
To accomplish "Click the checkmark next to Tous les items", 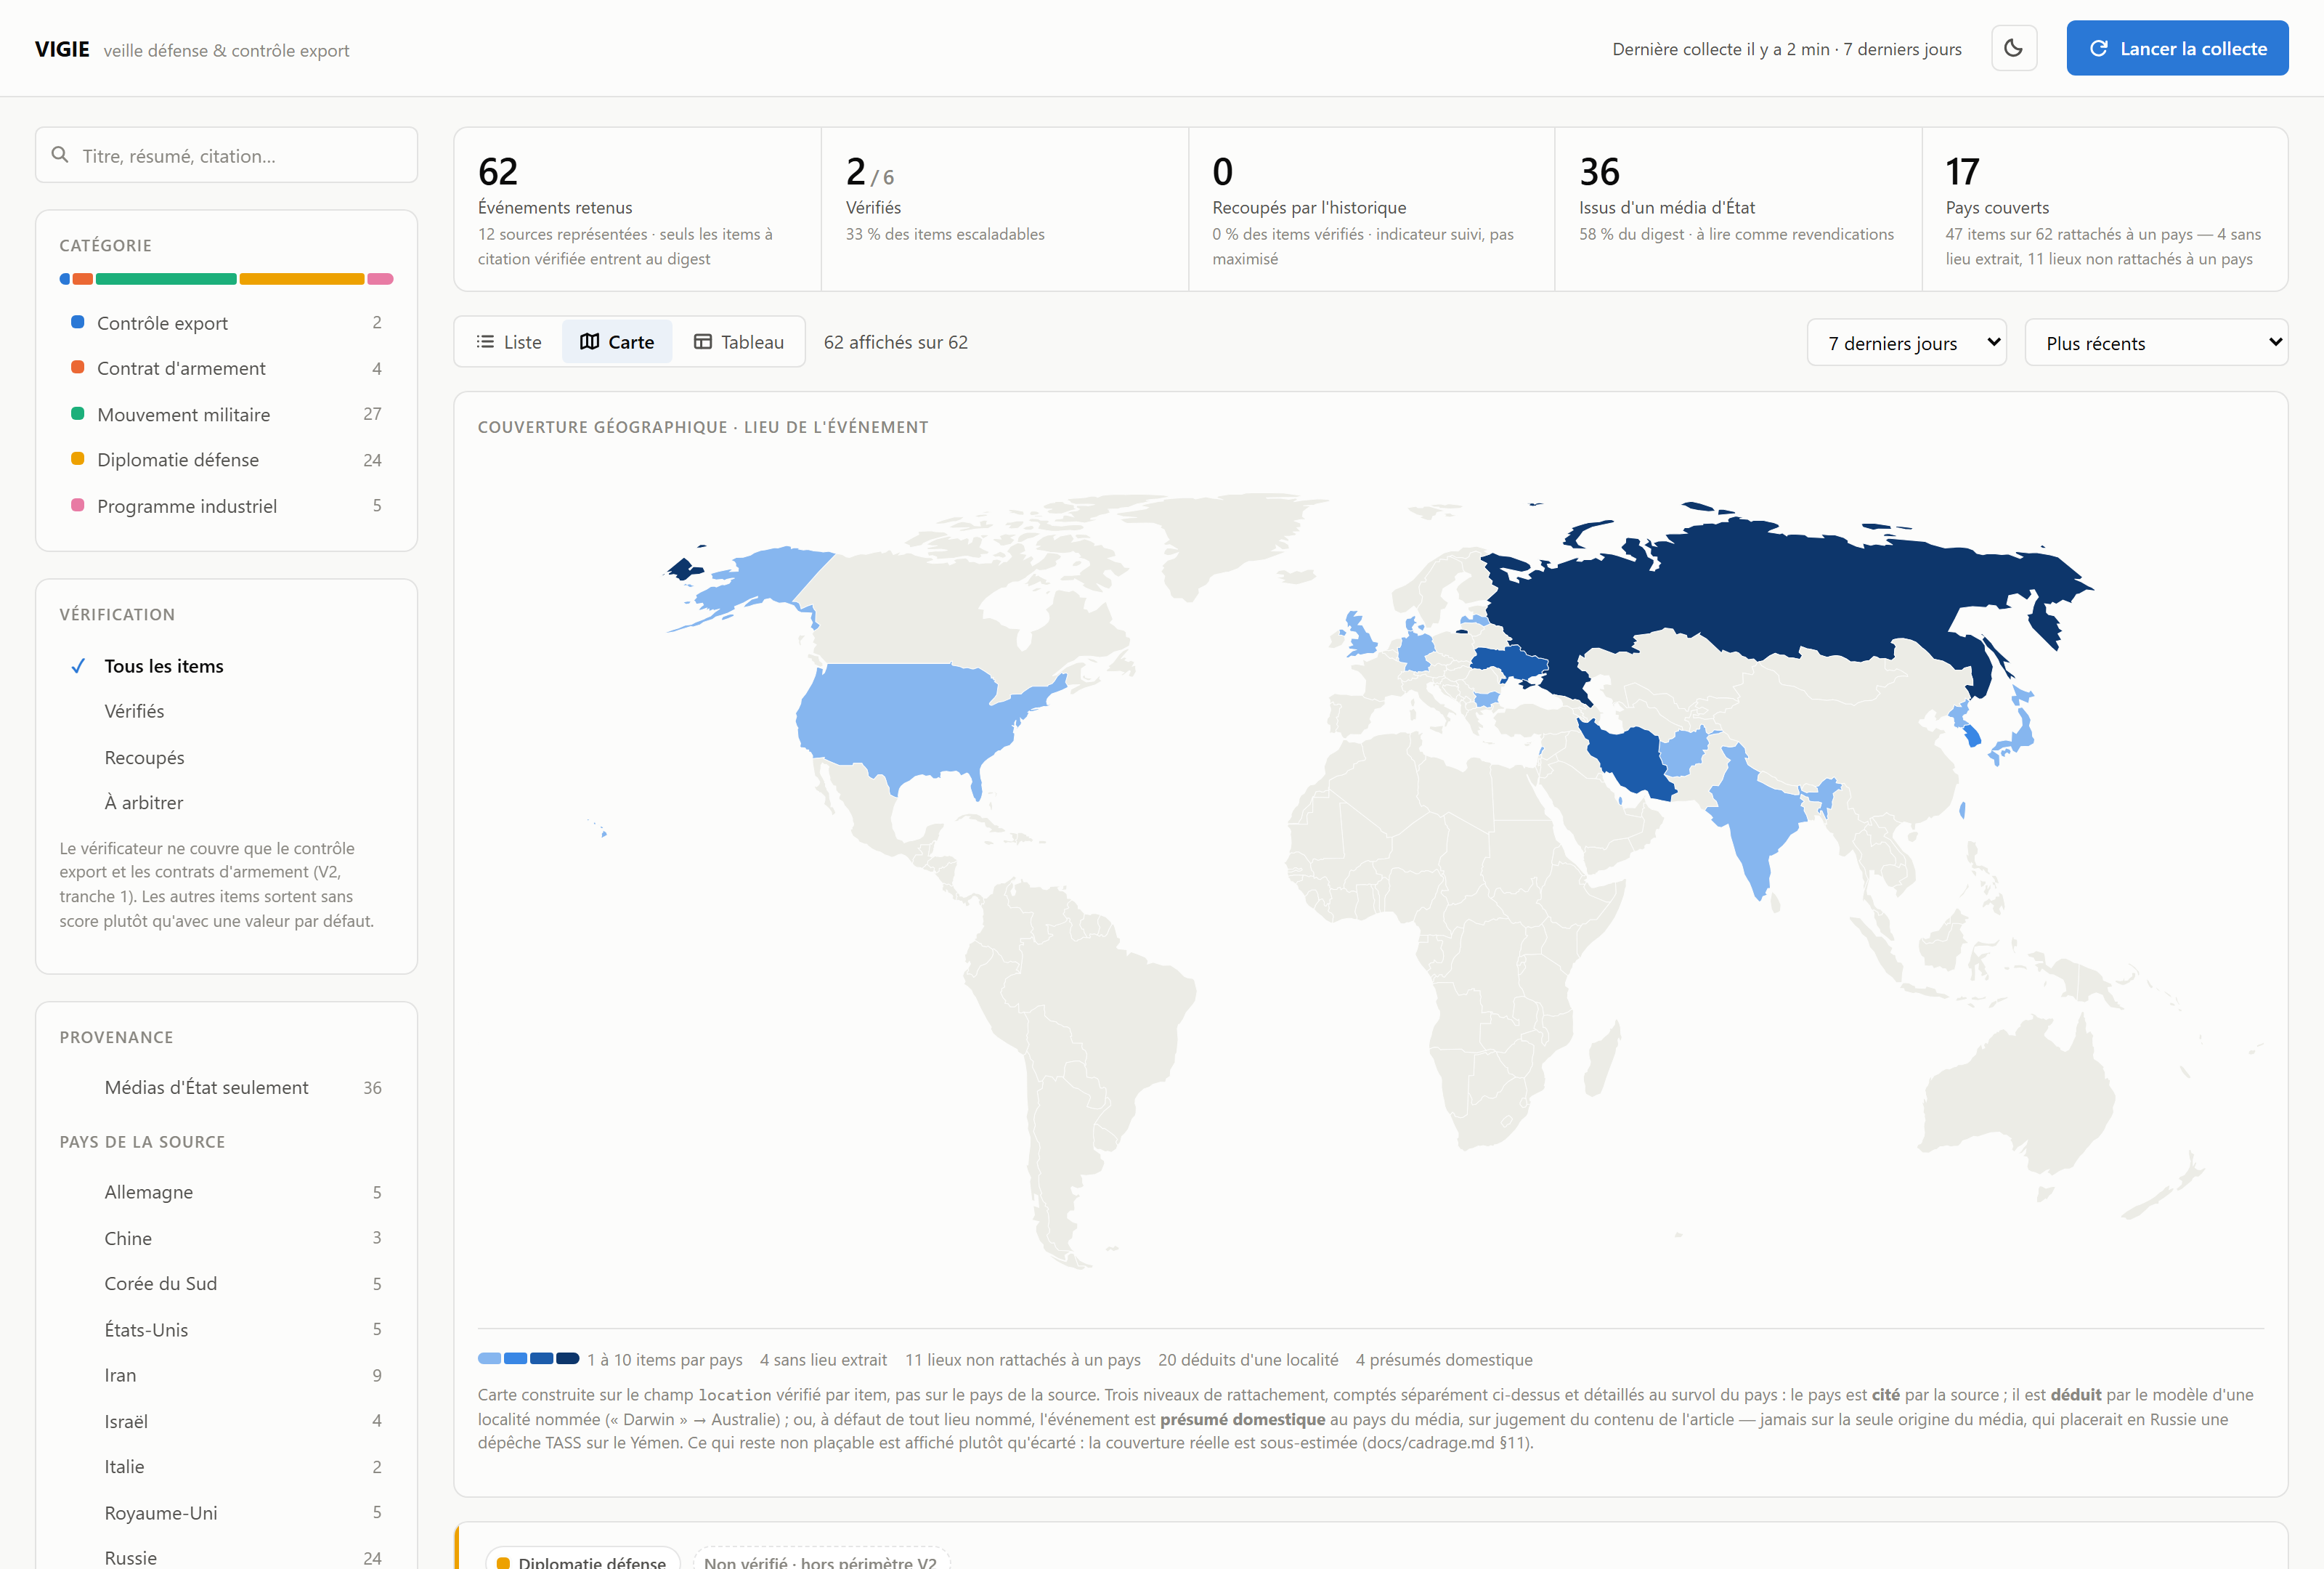I will point(78,666).
